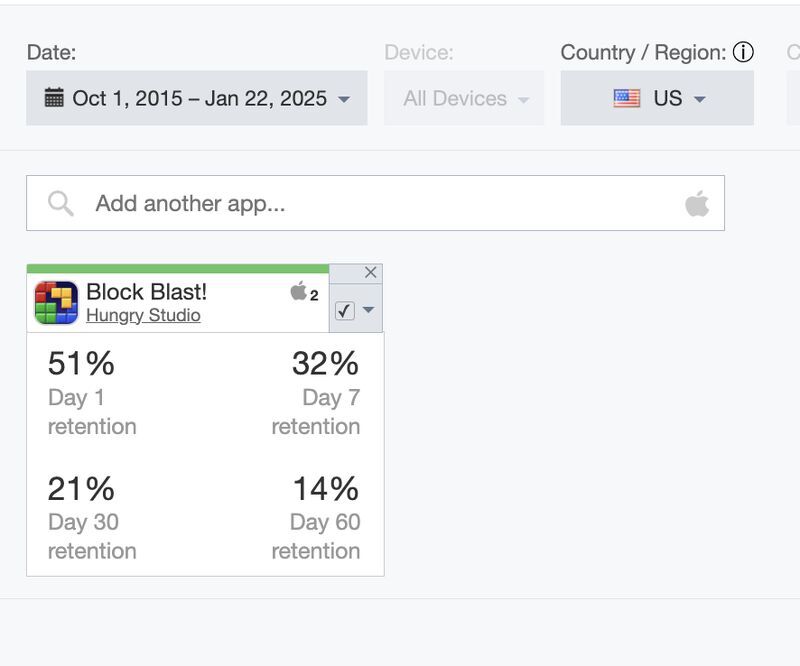Expand the arrow next to the card checkbox
Image resolution: width=800 pixels, height=666 pixels.
click(368, 310)
